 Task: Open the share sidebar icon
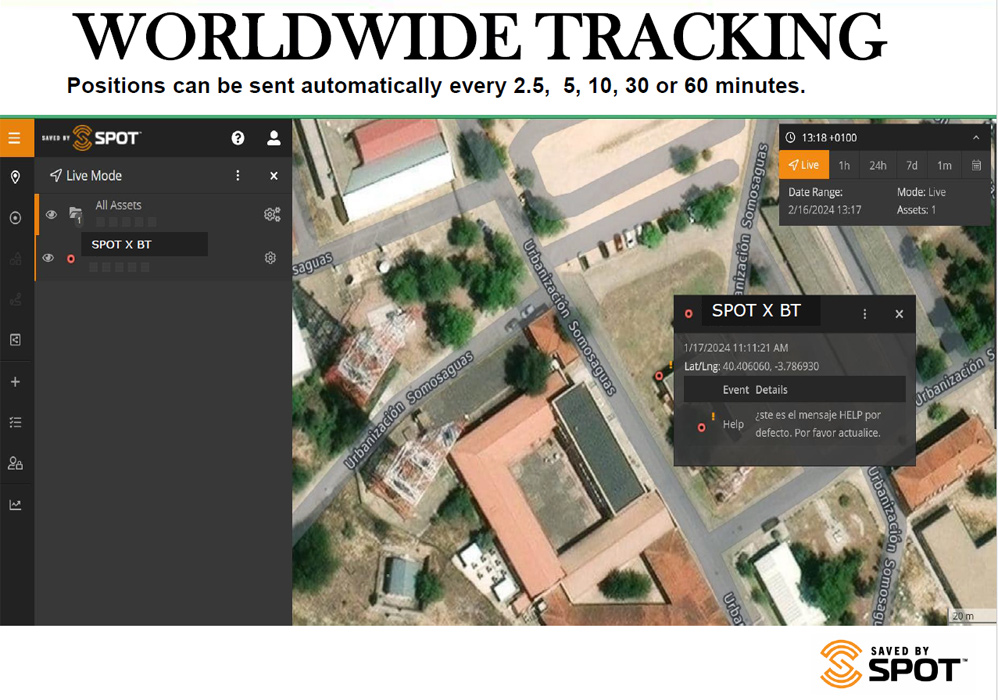click(15, 340)
